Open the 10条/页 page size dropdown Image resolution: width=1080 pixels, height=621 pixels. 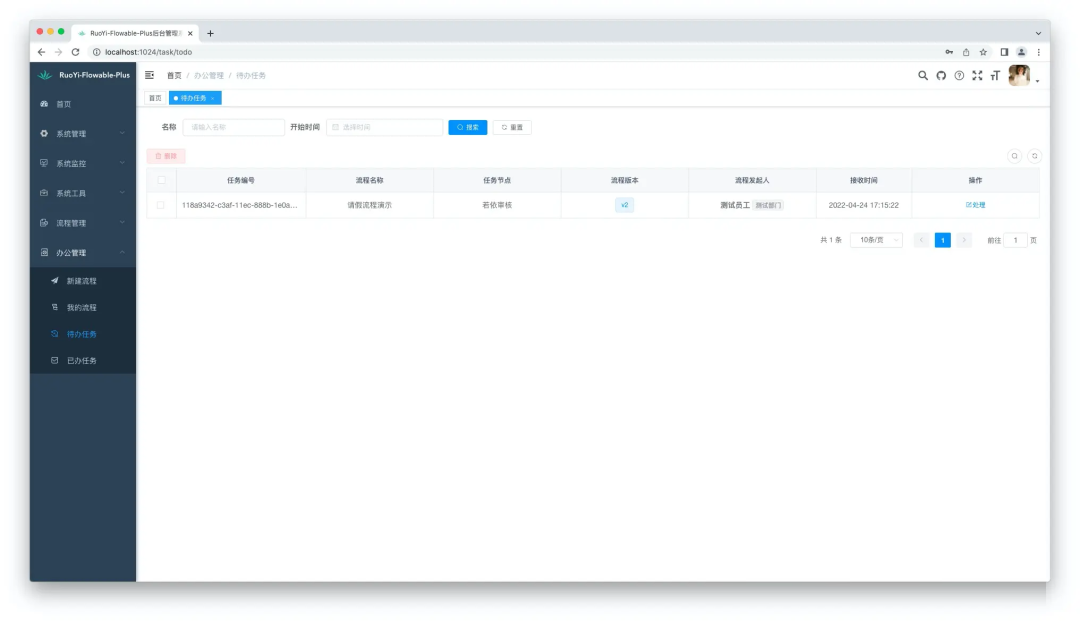click(876, 240)
